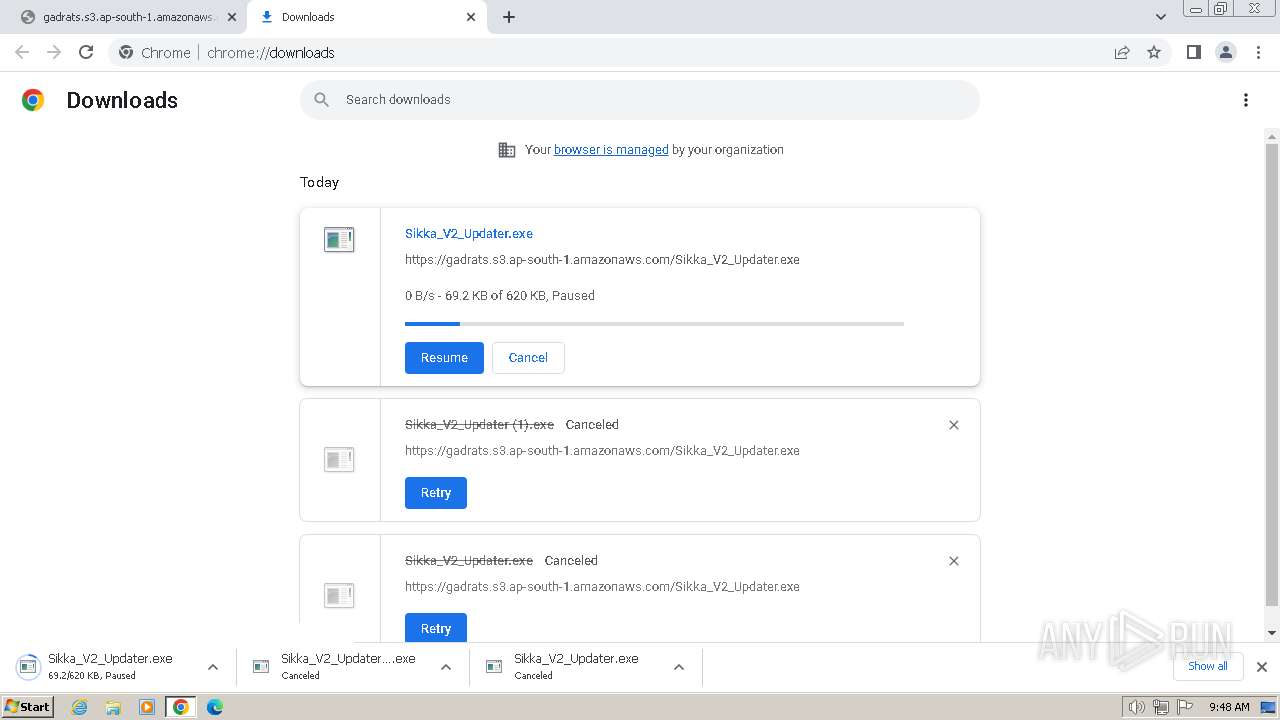Click the browser back arrow

pyautogui.click(x=22, y=53)
